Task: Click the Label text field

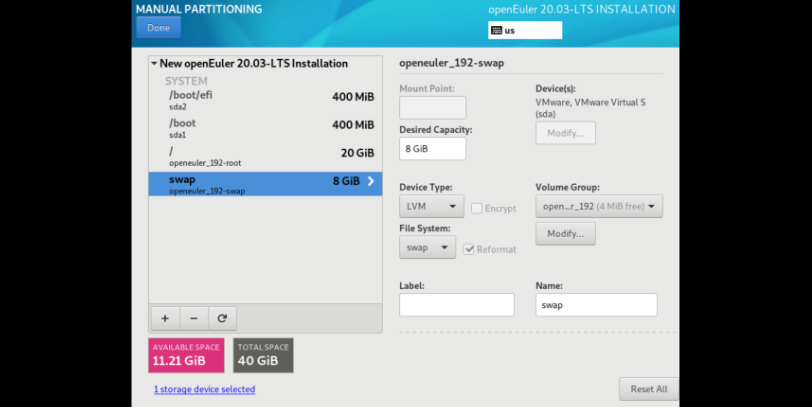Action: click(x=456, y=305)
